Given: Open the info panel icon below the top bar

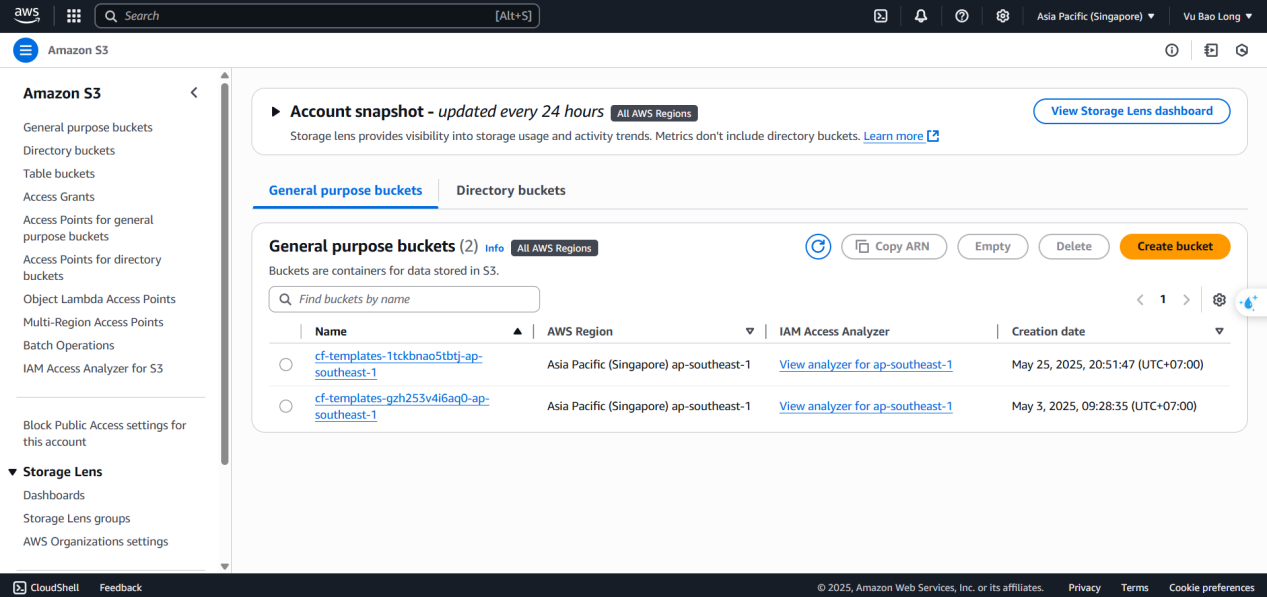Looking at the screenshot, I should 1172,50.
